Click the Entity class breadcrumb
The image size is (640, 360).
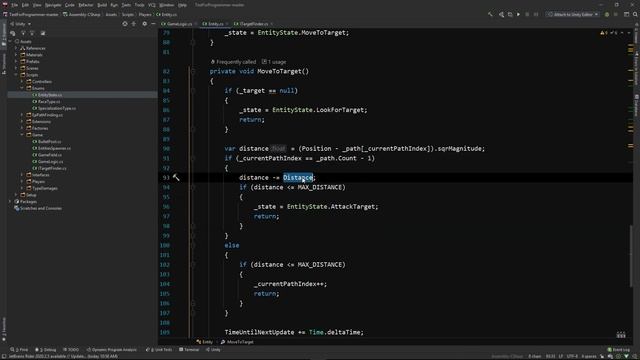(x=205, y=342)
